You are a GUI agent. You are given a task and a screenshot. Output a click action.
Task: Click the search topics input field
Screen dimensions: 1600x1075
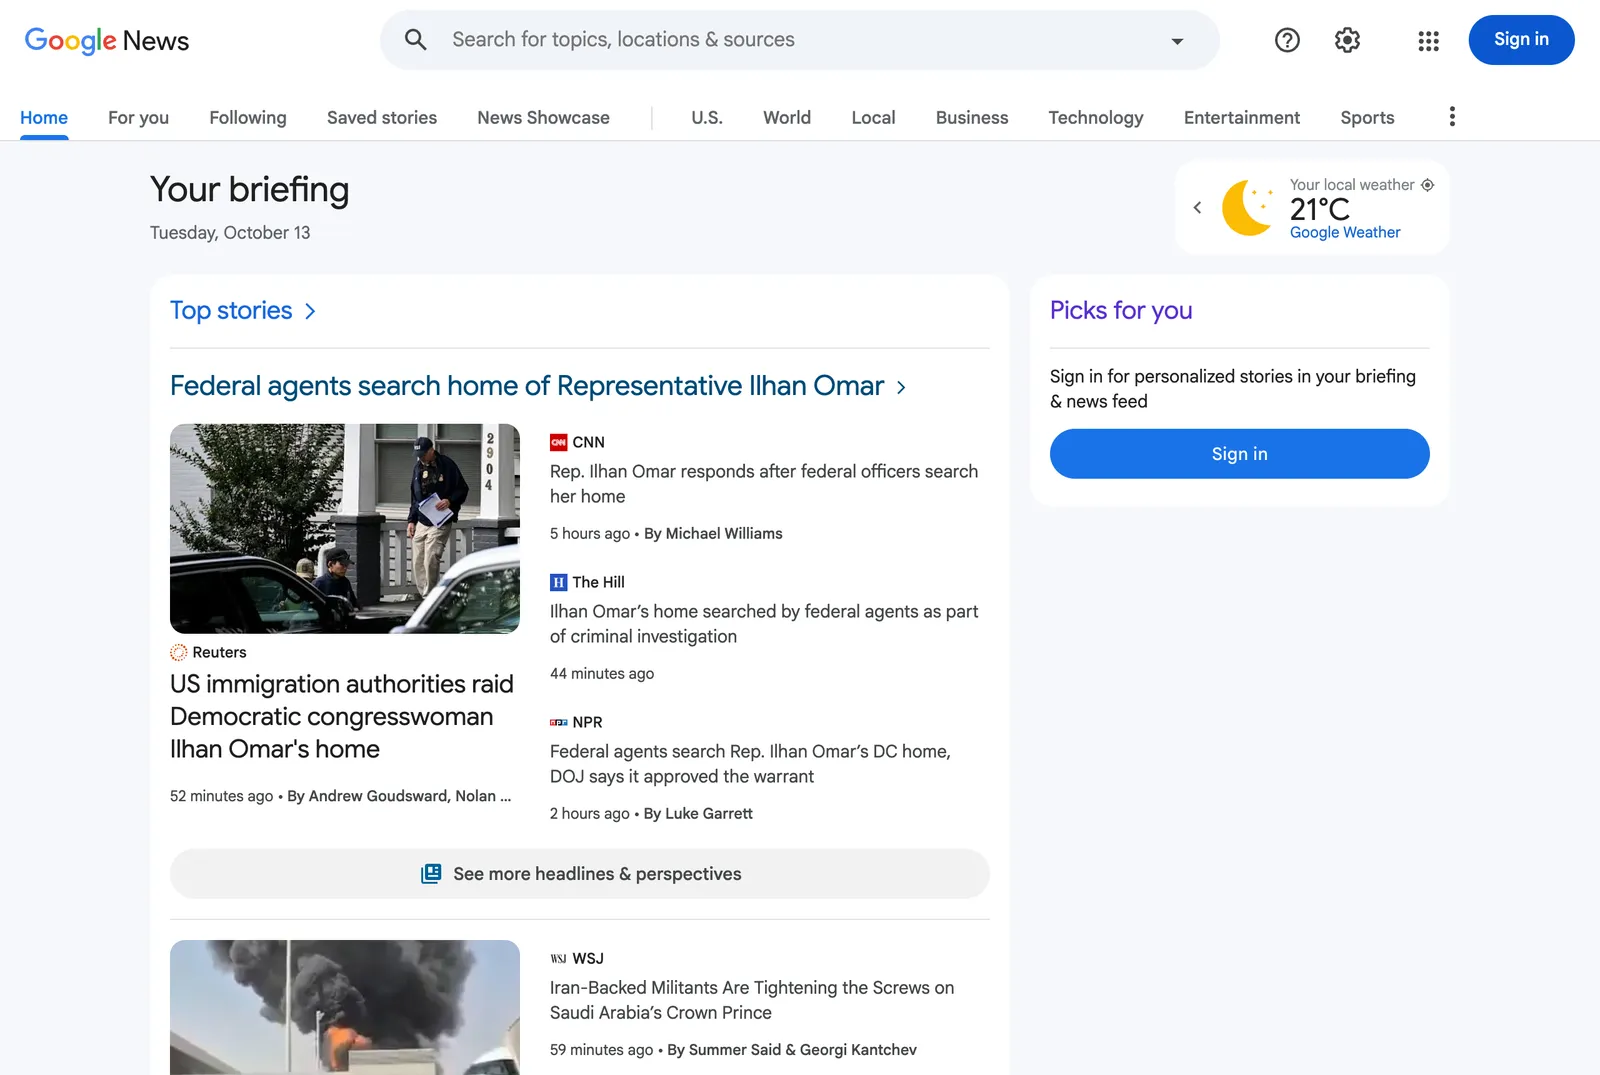point(800,40)
